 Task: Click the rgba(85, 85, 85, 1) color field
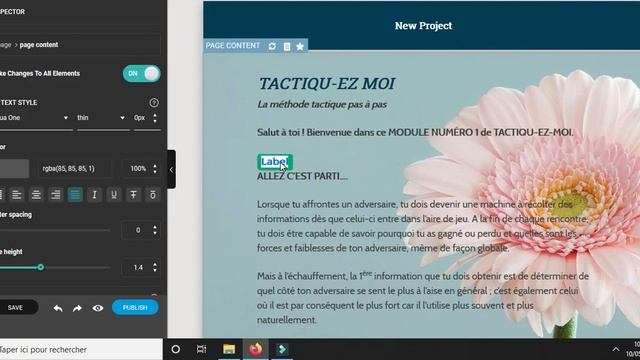[x=75, y=169]
